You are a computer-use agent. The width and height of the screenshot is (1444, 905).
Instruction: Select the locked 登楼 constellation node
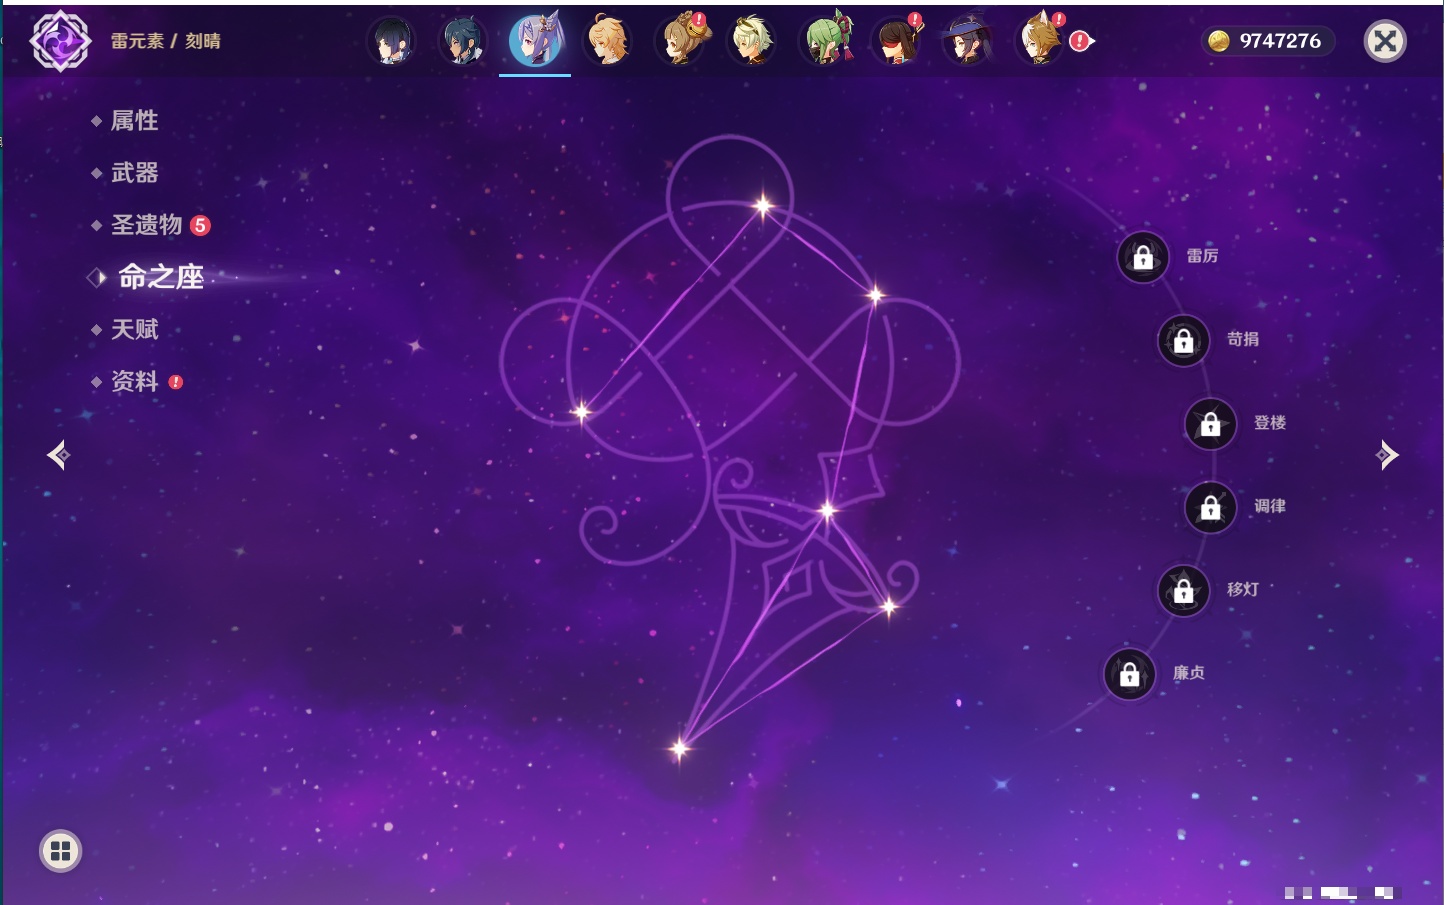(x=1210, y=424)
